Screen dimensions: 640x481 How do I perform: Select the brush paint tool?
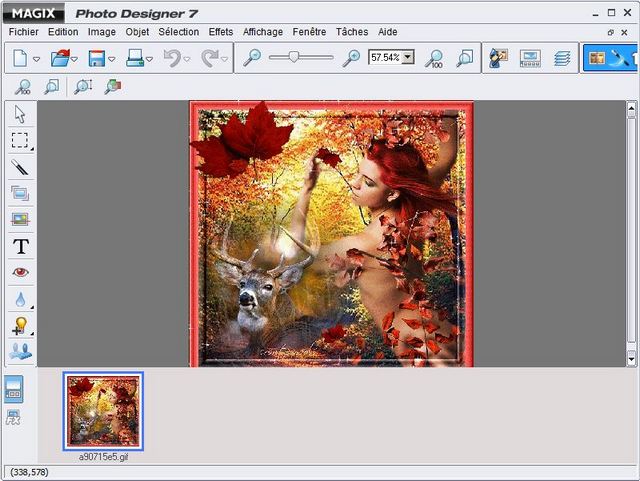tap(20, 167)
